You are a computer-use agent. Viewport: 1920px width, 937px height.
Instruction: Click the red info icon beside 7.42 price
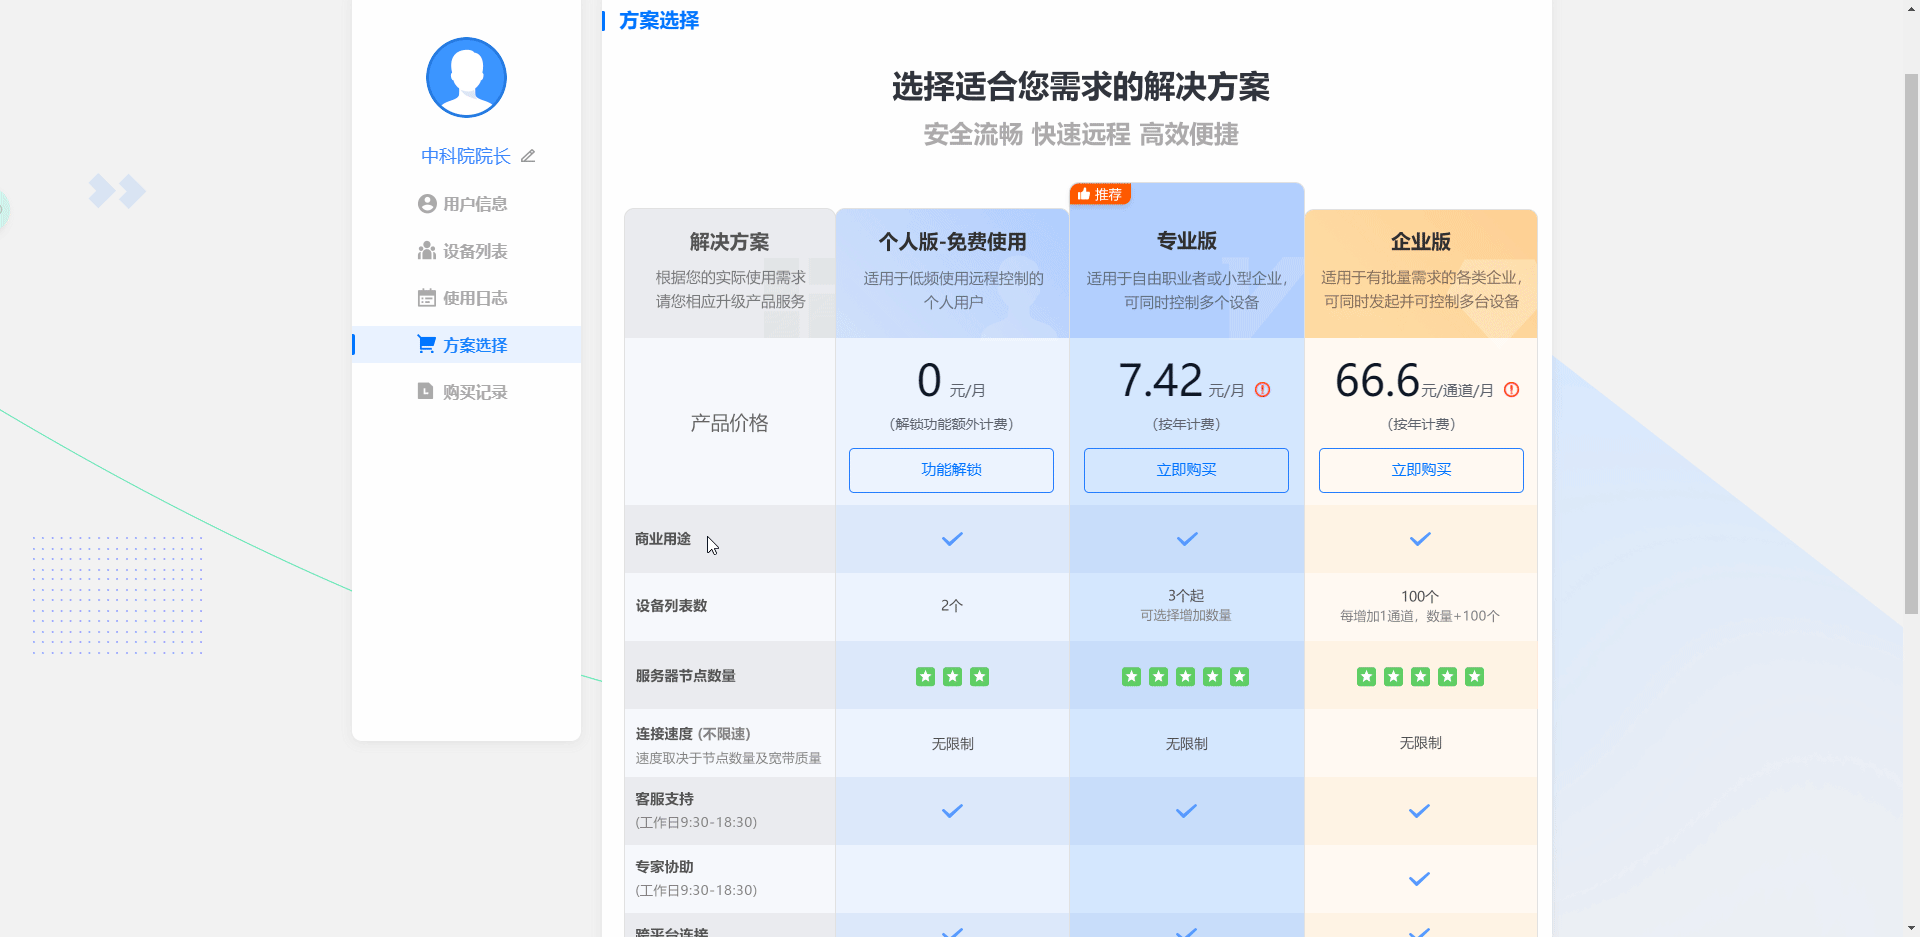(1263, 390)
